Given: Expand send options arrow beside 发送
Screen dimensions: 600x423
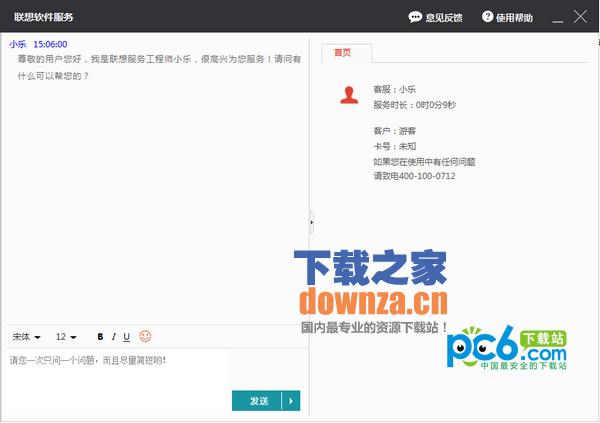Looking at the screenshot, I should [x=291, y=401].
